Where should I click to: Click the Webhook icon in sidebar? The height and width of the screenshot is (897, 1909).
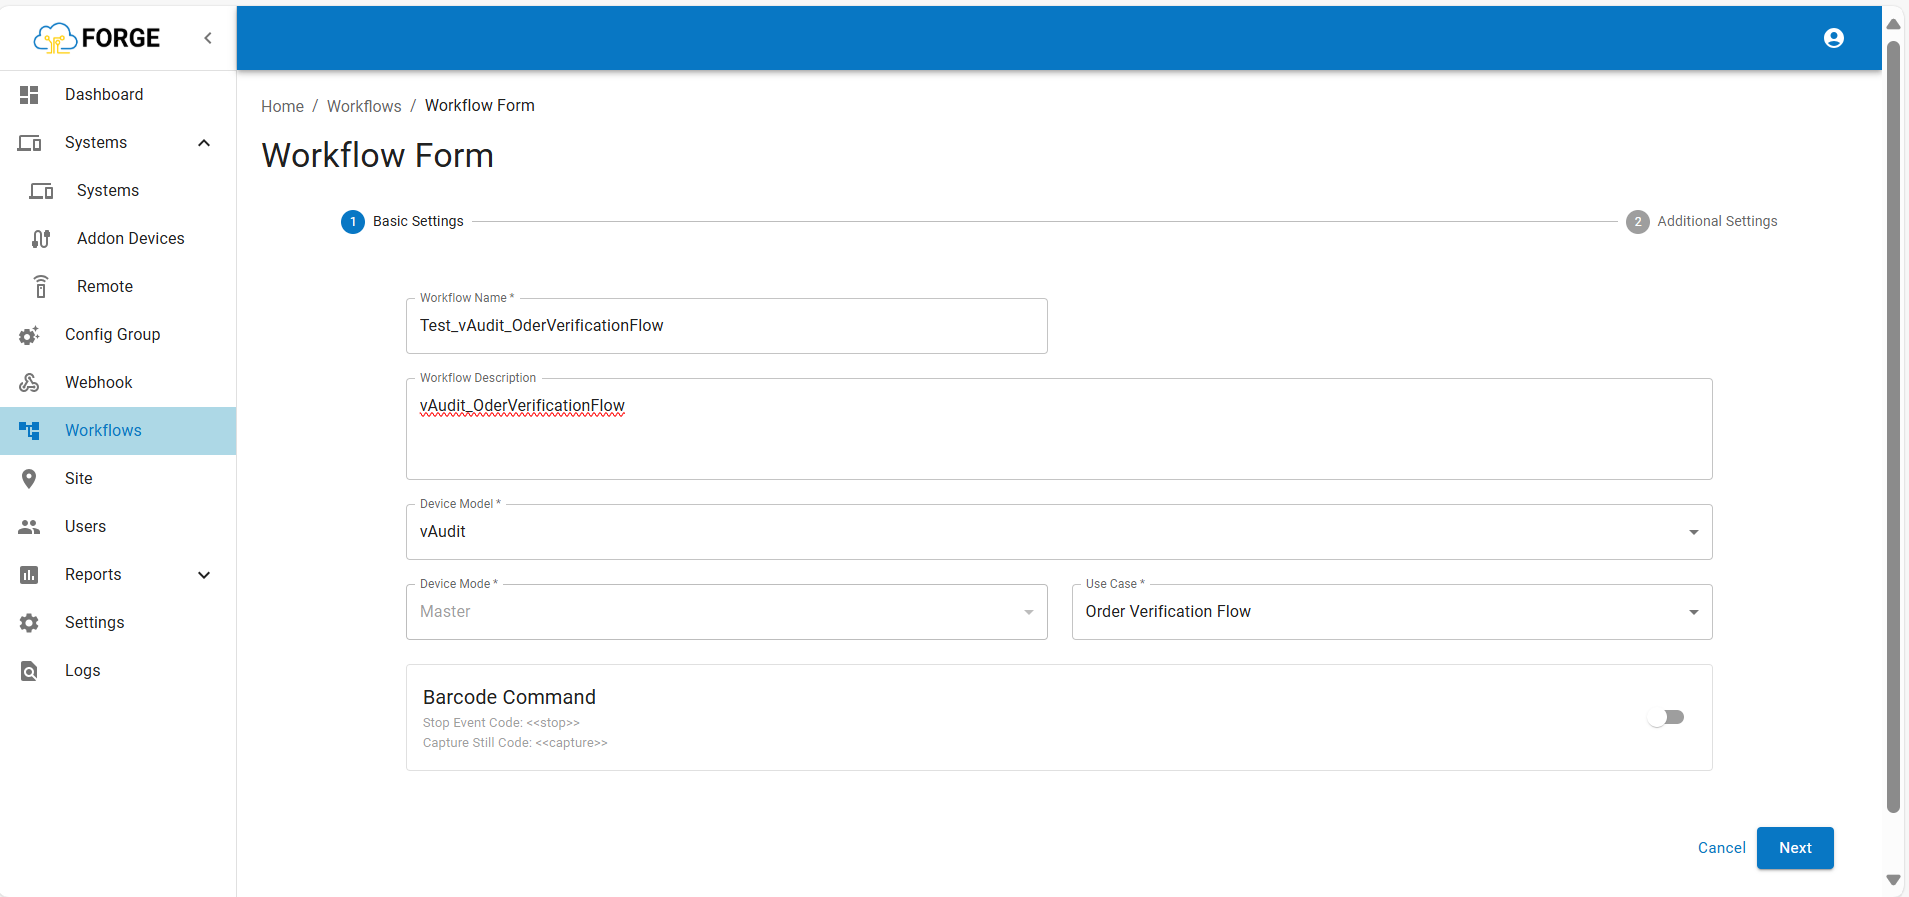pyautogui.click(x=29, y=383)
